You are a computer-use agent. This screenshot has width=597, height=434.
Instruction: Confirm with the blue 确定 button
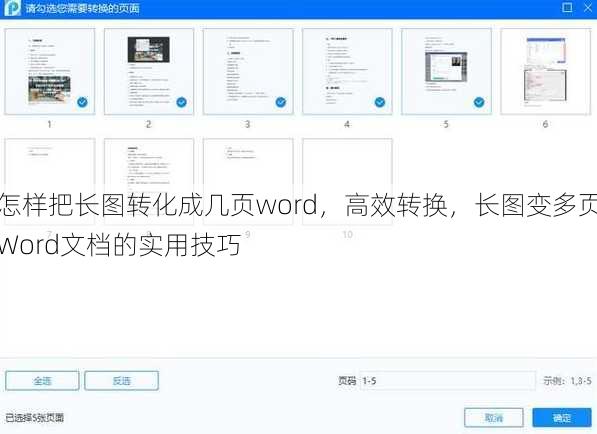[562, 418]
